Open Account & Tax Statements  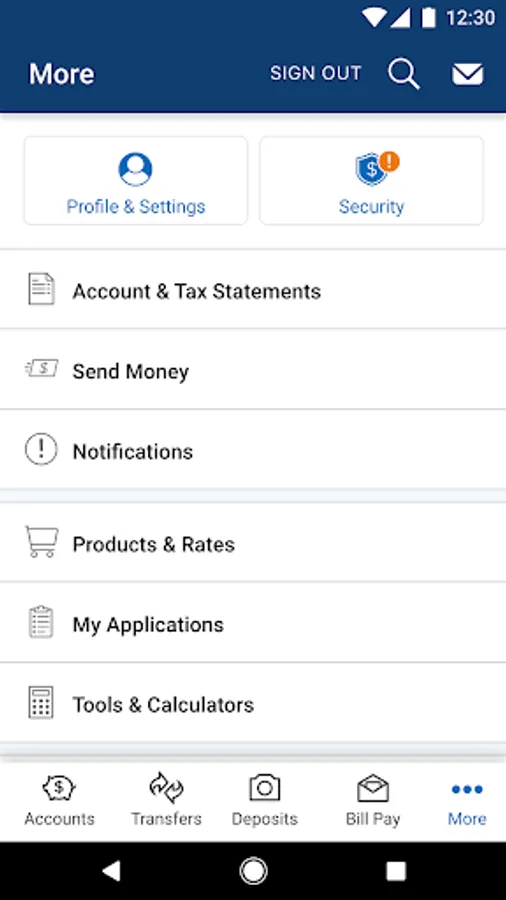click(x=253, y=289)
